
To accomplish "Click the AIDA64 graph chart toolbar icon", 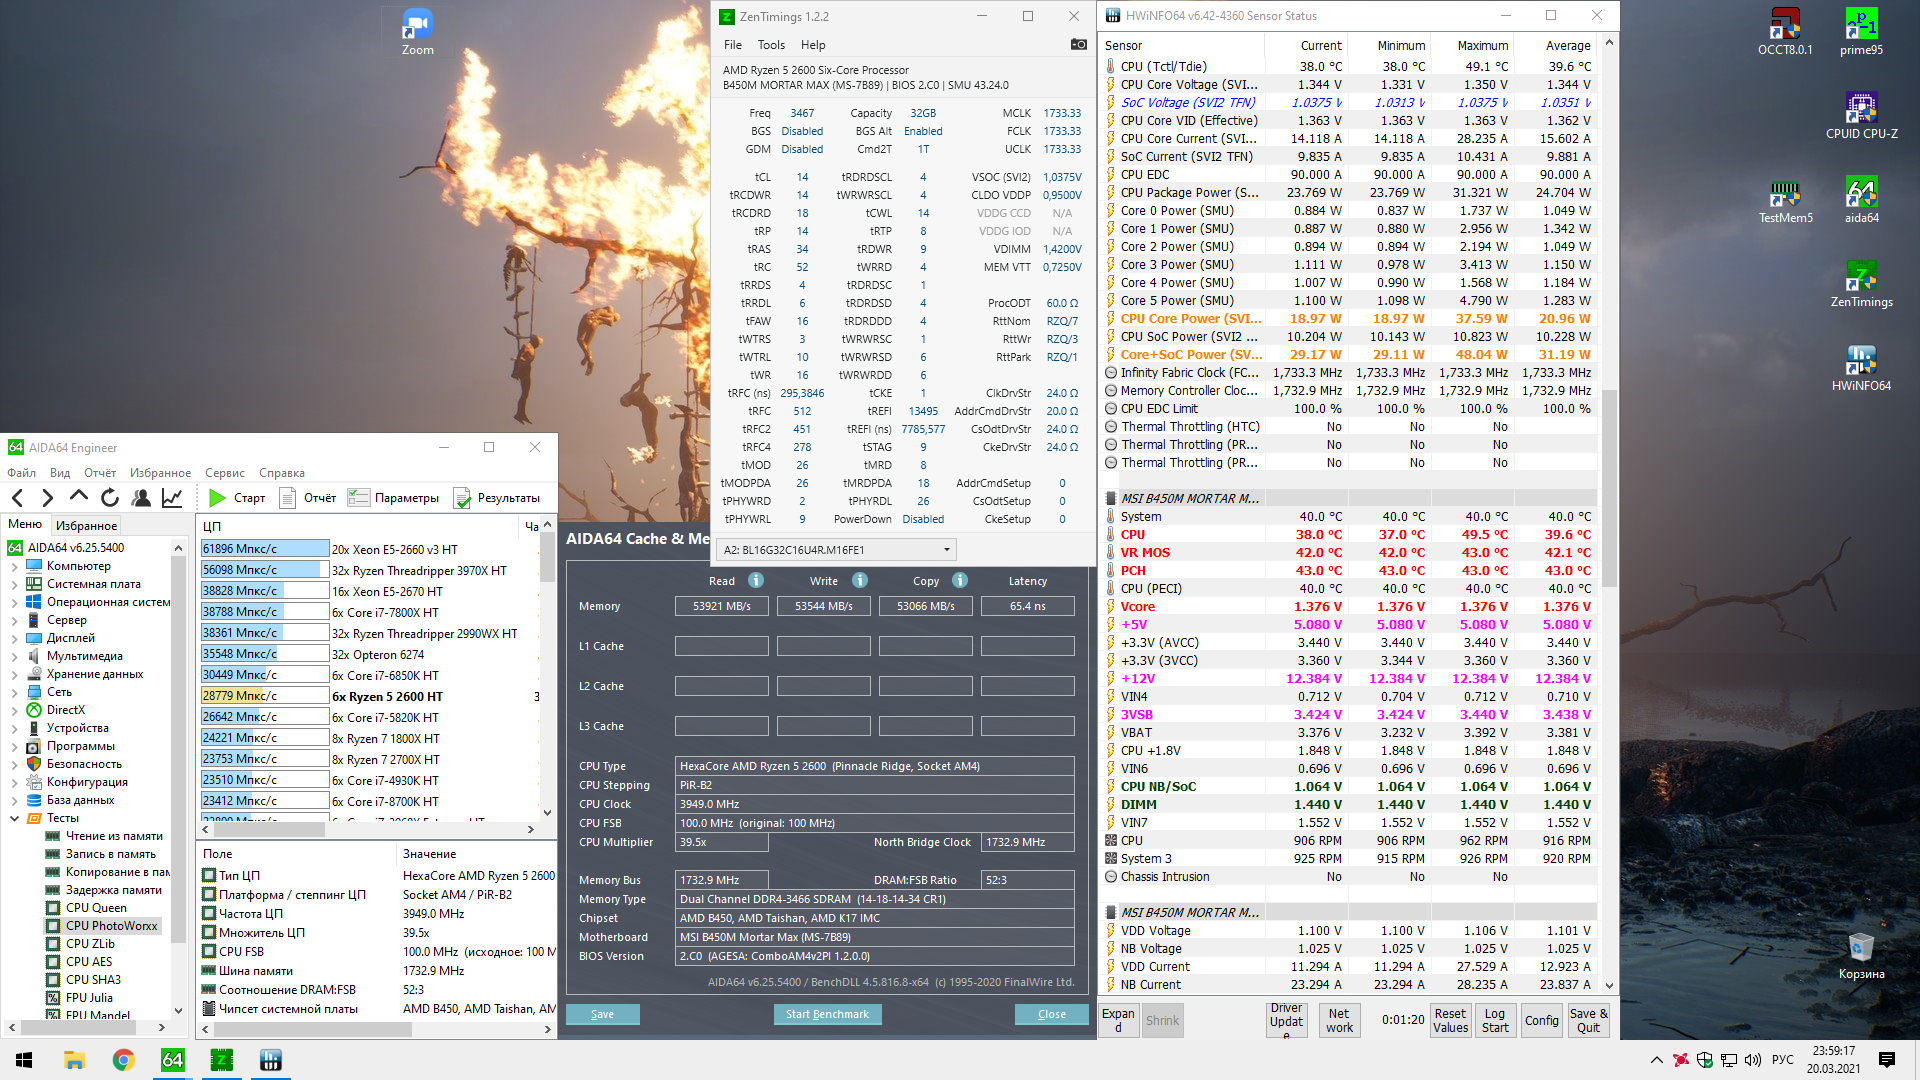I will point(172,497).
